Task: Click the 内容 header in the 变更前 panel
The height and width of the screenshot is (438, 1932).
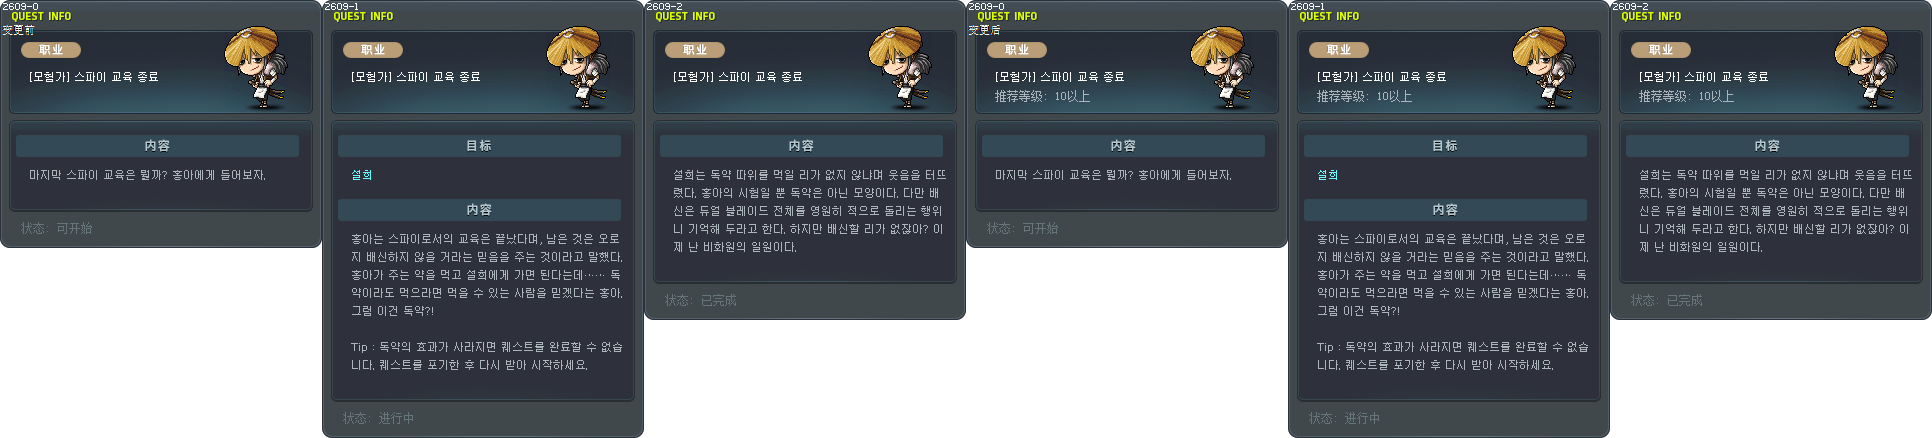Action: pyautogui.click(x=157, y=146)
